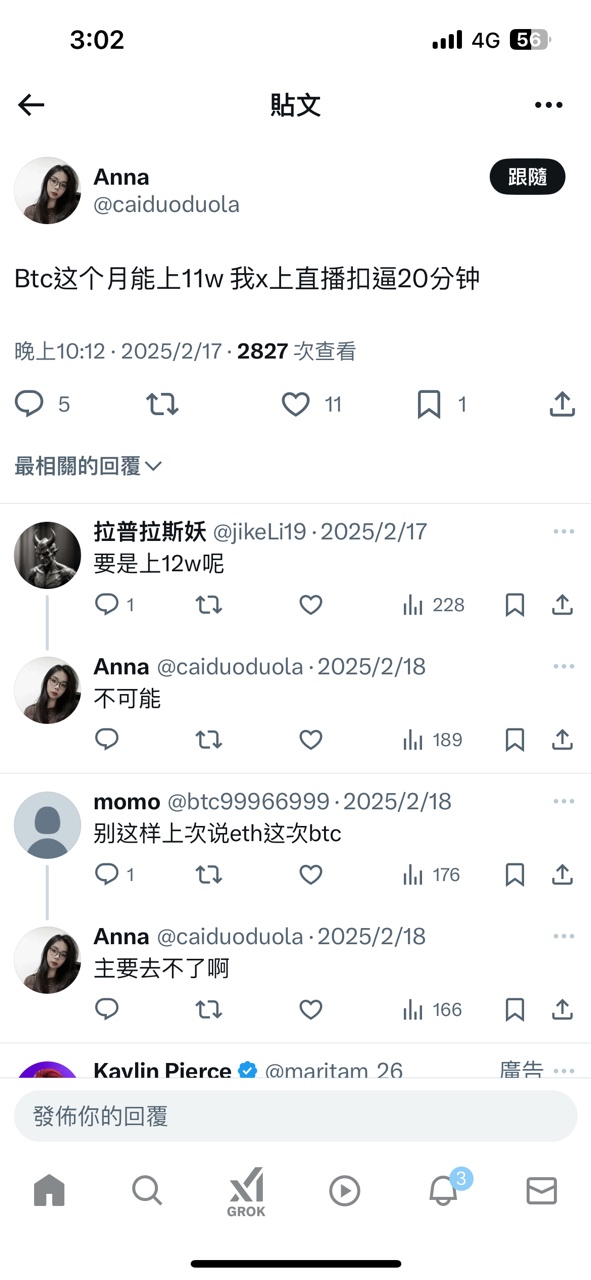Screen dimensions: 591x1280
Task: Open the Messages envelope tab
Action: click(541, 1190)
